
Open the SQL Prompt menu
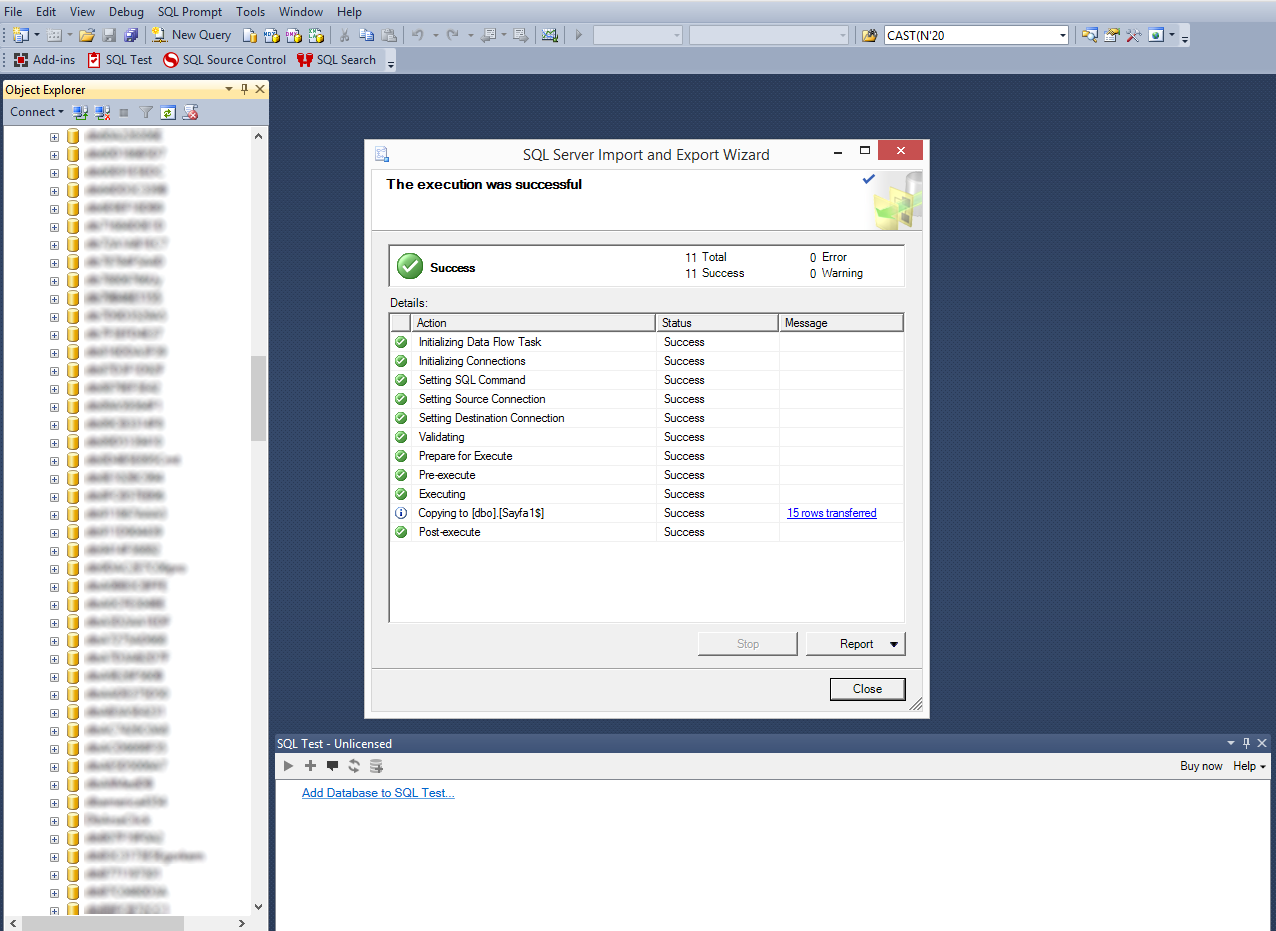pos(190,12)
